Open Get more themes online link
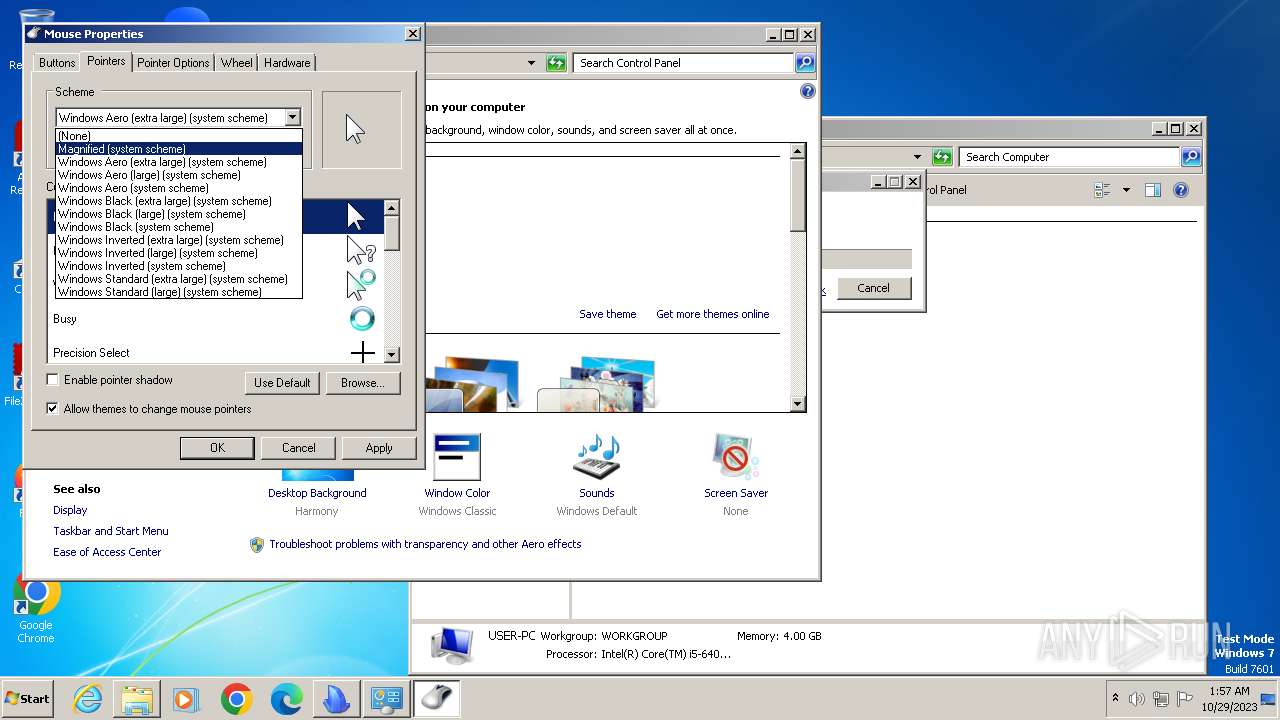 [x=713, y=314]
